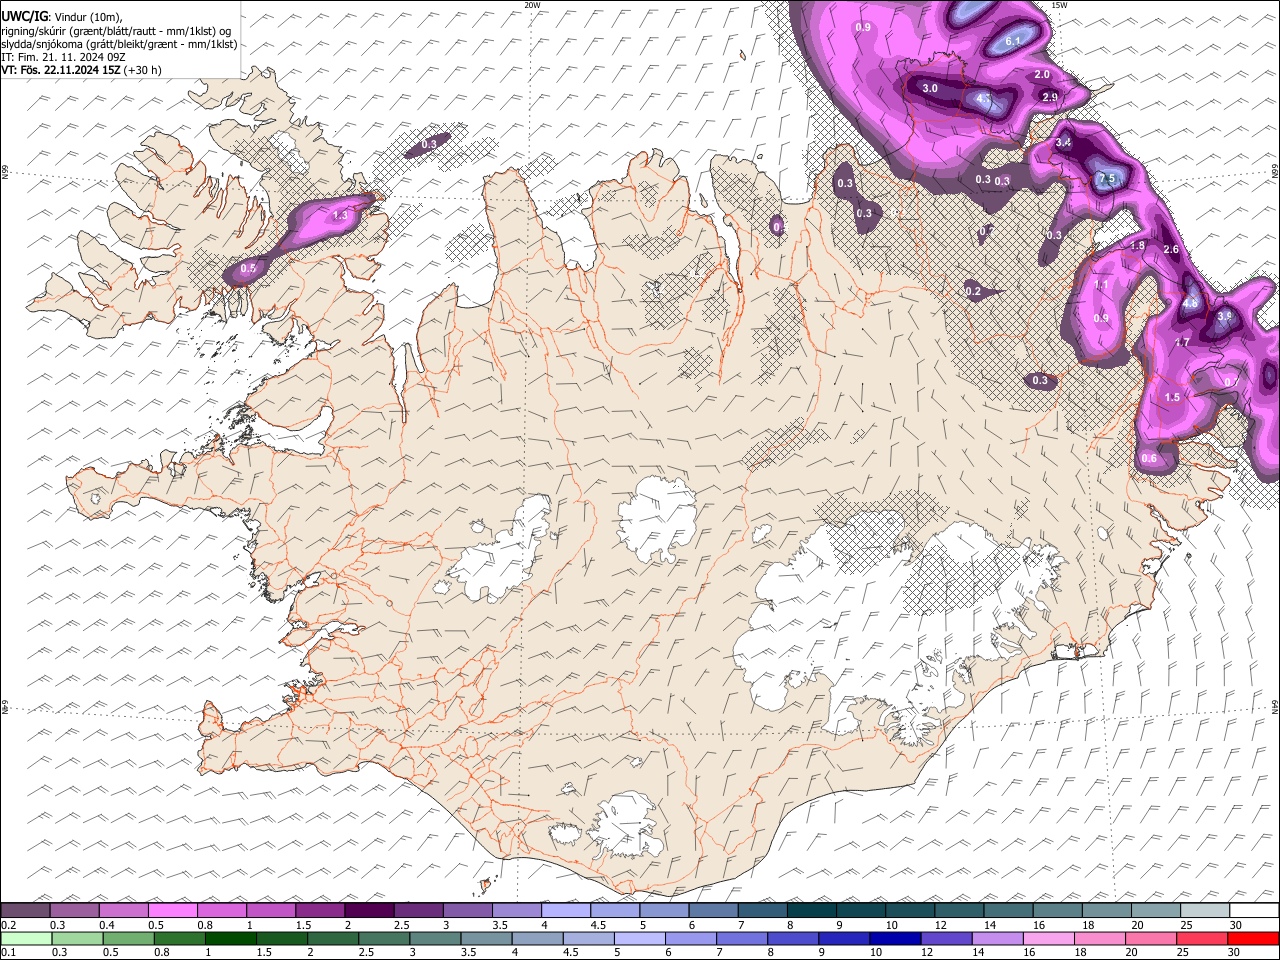Click the lower legend row swatch labeled 14
This screenshot has width=1280, height=960.
tap(998, 939)
